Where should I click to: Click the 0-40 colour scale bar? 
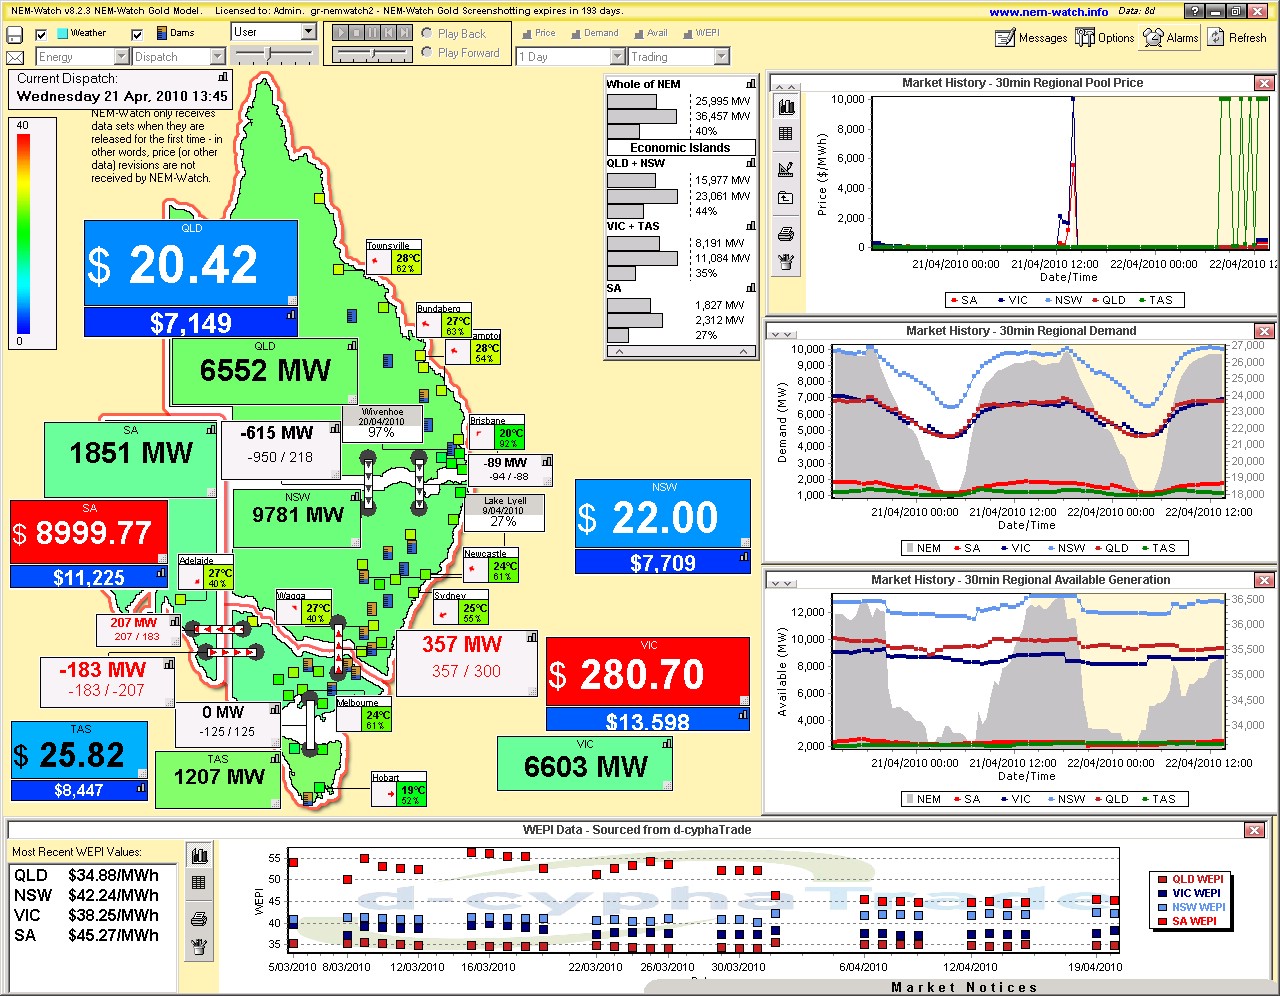(x=23, y=232)
